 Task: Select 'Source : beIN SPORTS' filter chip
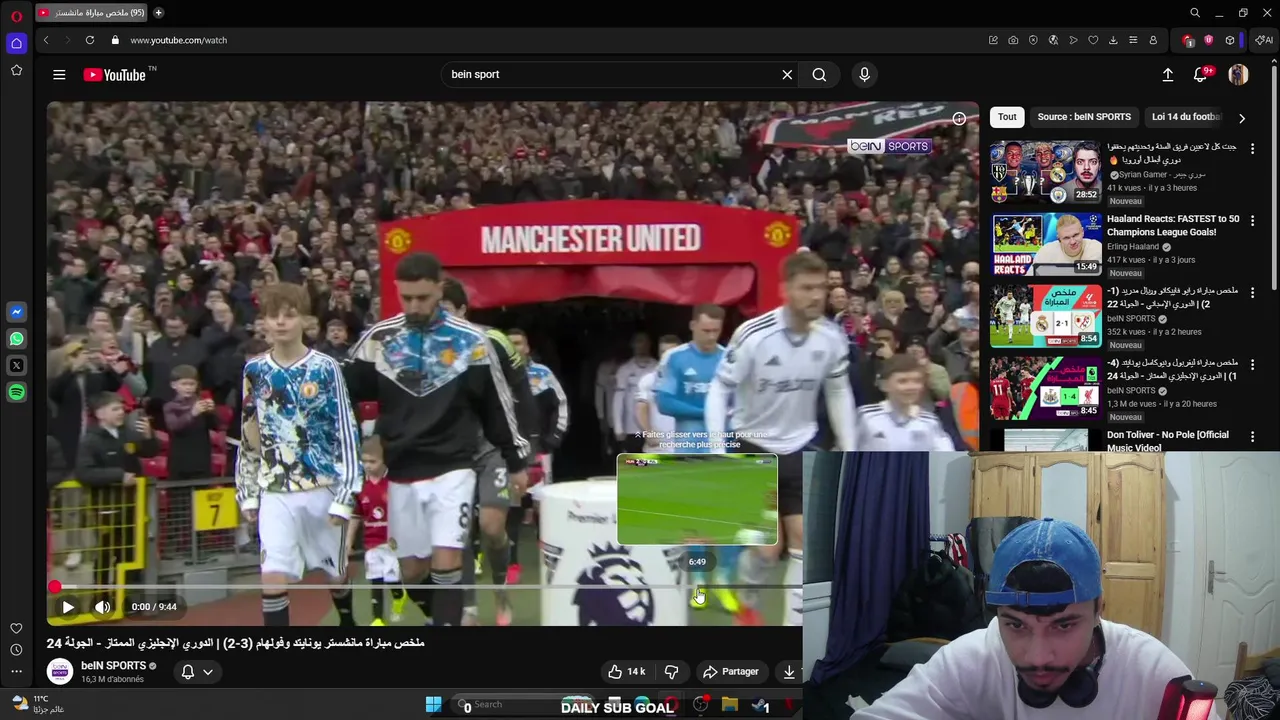(x=1084, y=117)
